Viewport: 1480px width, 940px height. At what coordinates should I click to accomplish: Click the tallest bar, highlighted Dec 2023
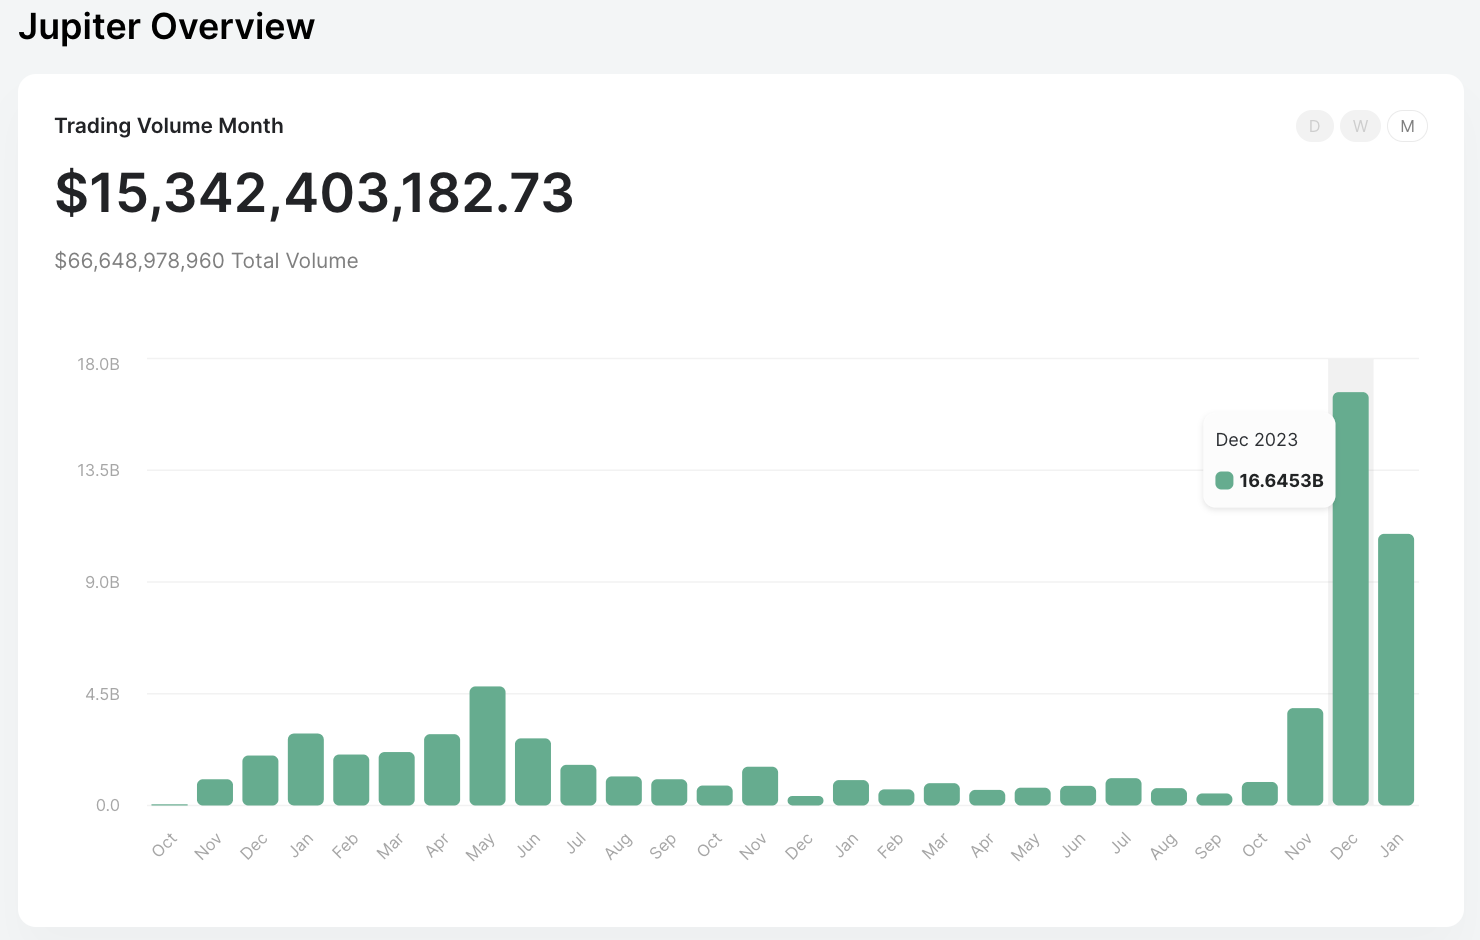(x=1350, y=599)
